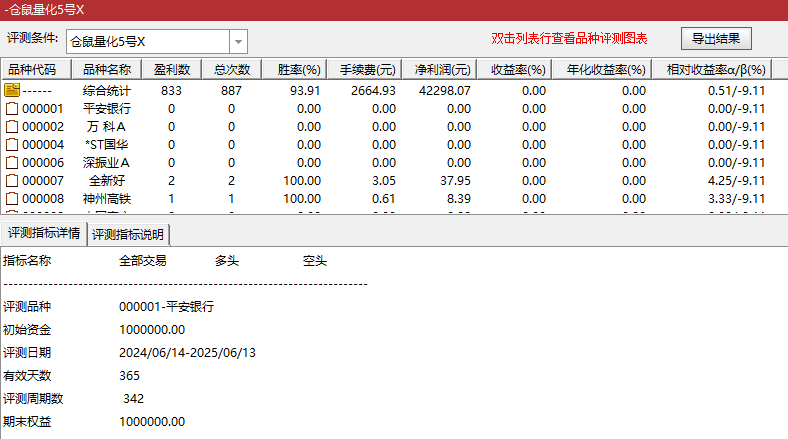
Task: Sort by the 总次数 column header
Action: point(232,69)
